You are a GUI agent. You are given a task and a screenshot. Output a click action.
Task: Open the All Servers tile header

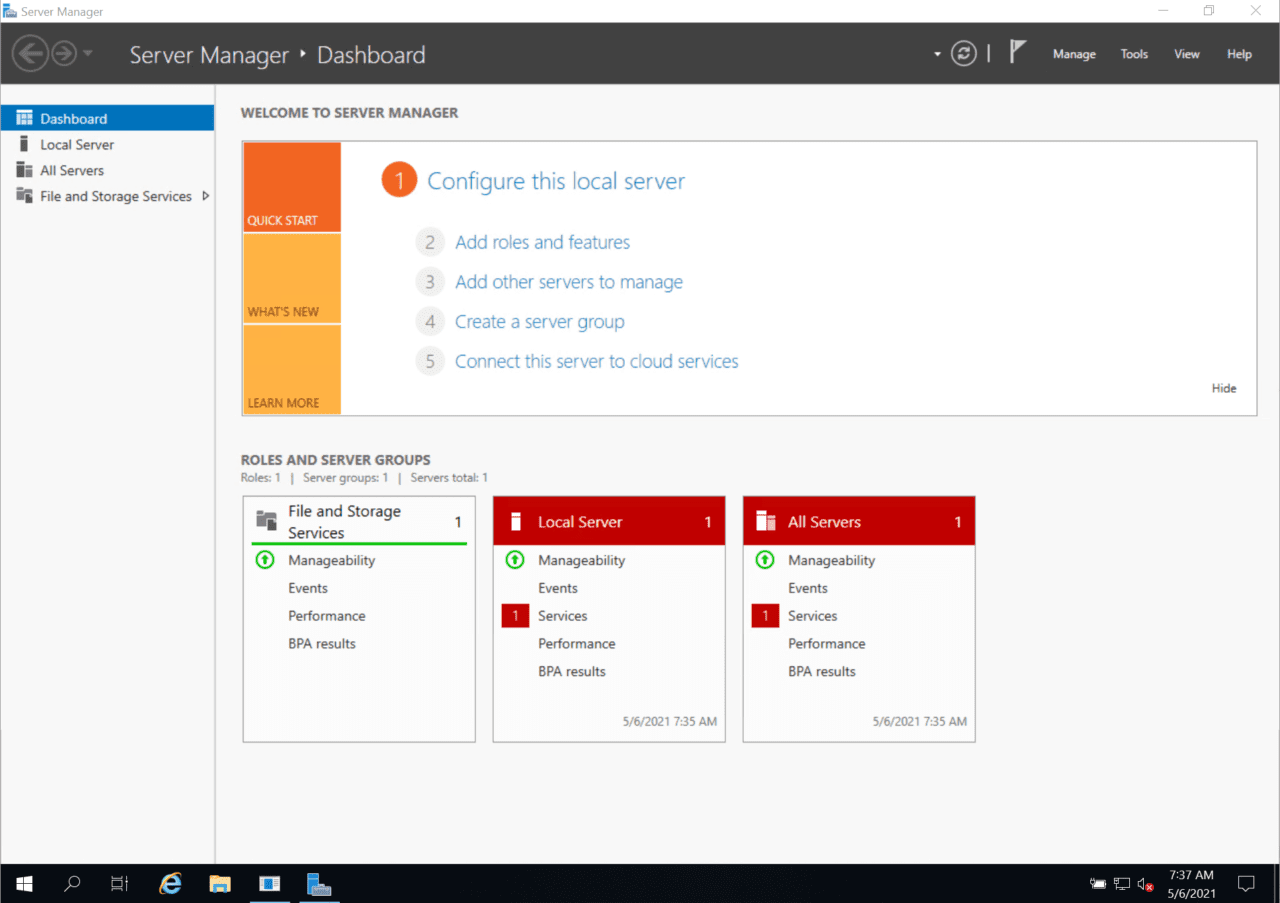[x=859, y=521]
